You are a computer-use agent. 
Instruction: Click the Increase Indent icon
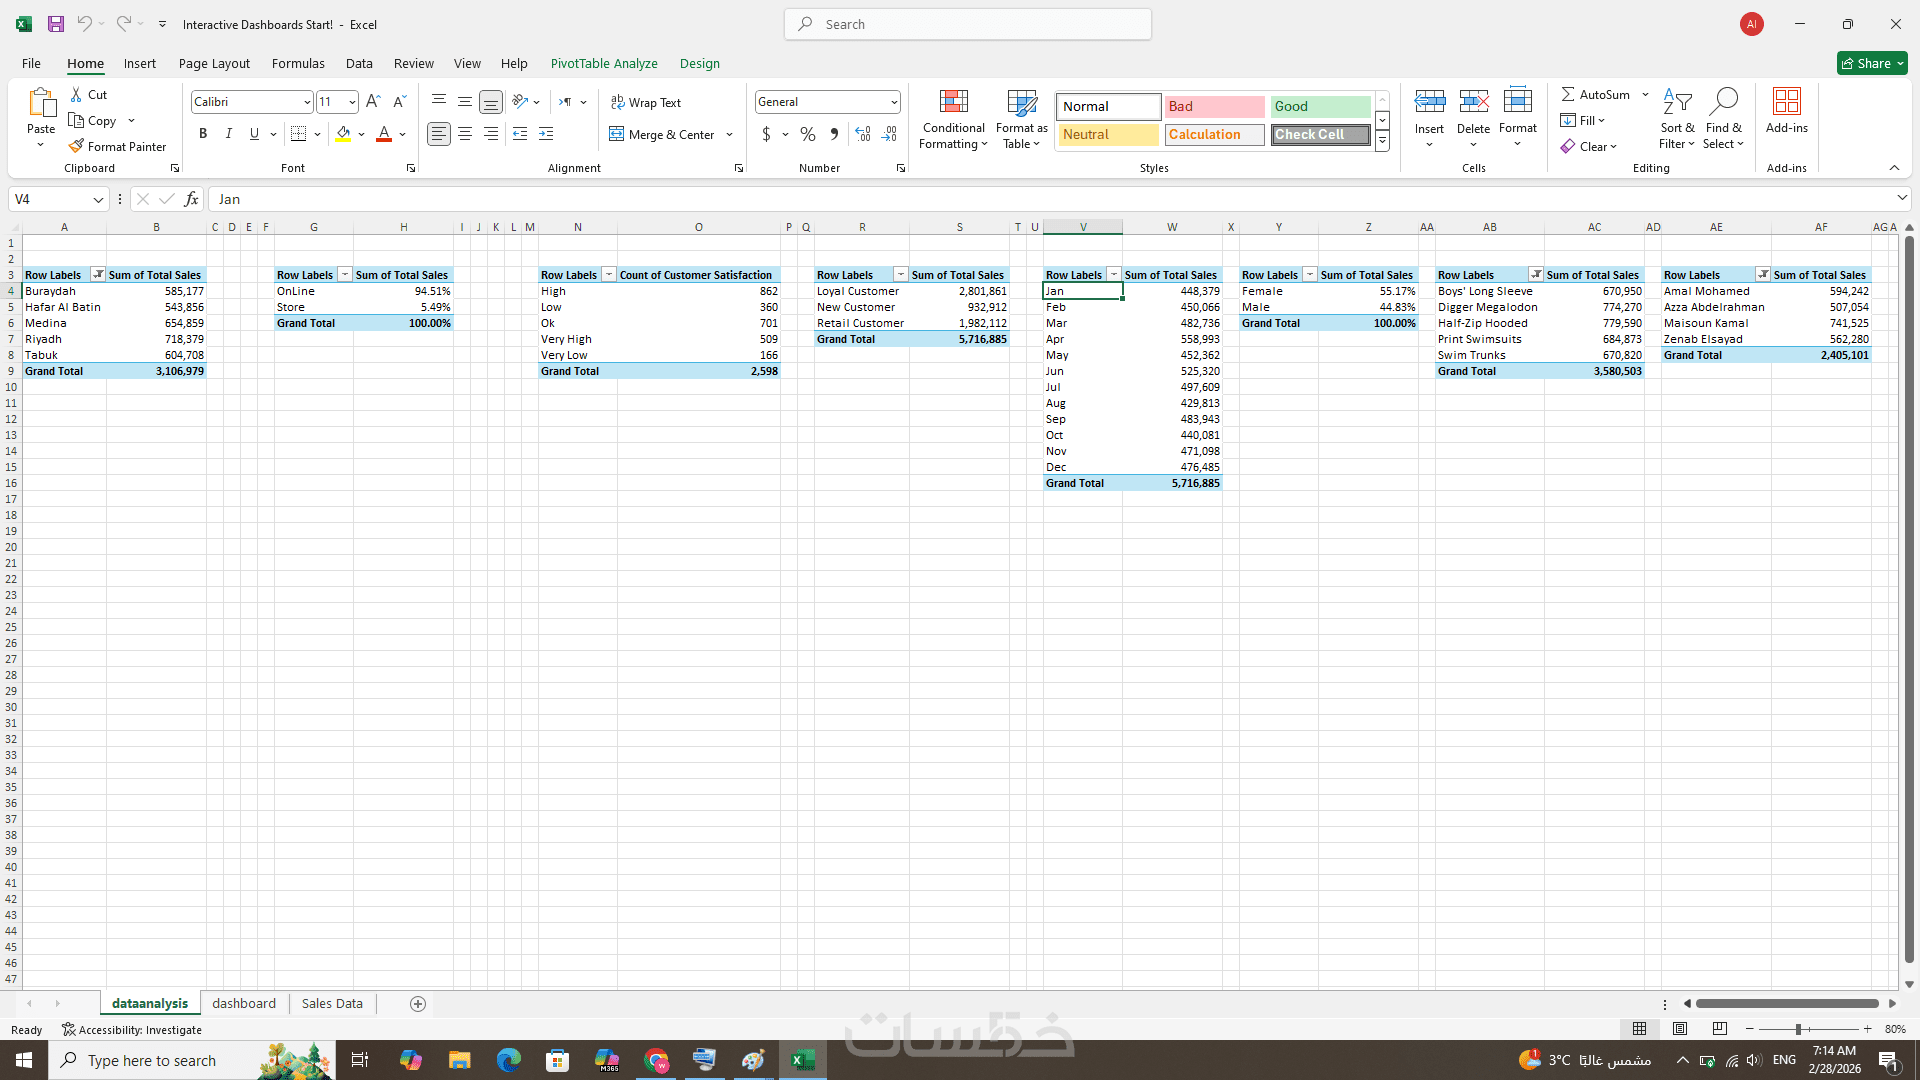546,134
